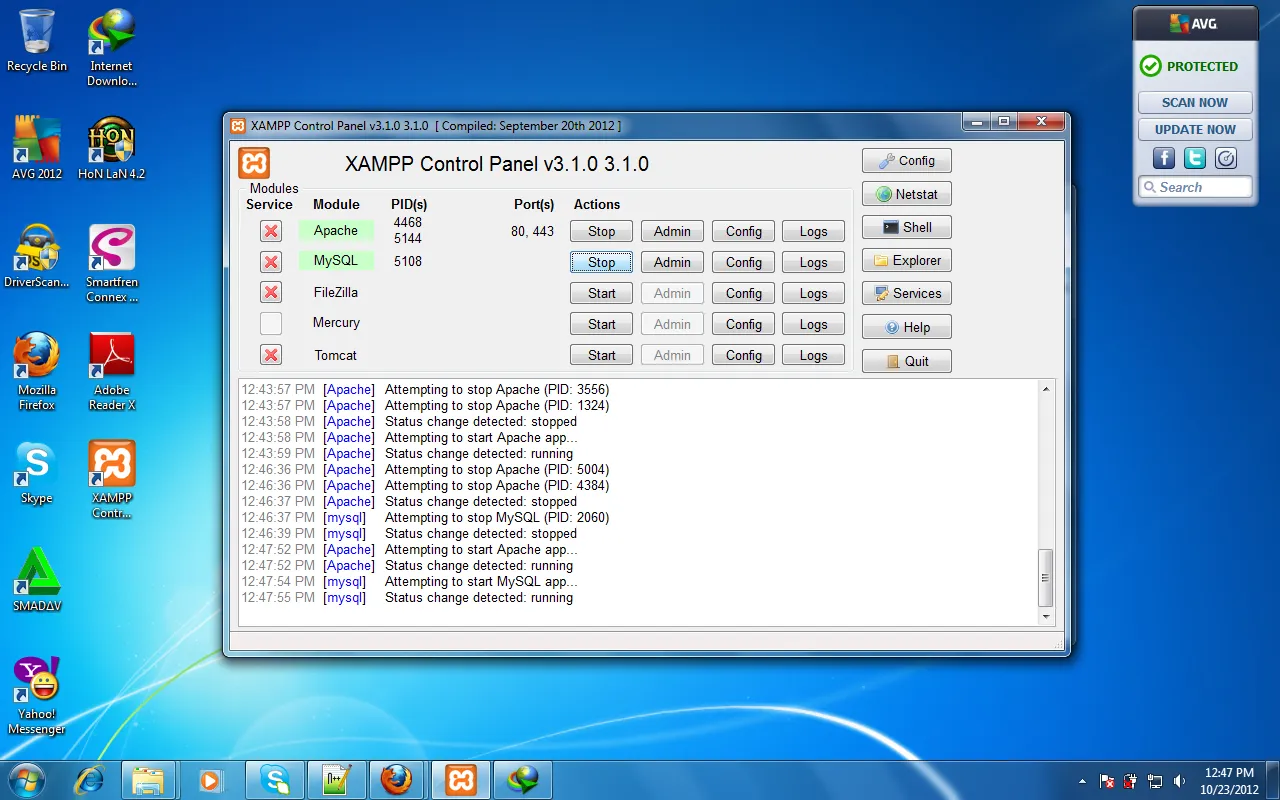View MySQL Logs
The width and height of the screenshot is (1280, 800).
coord(813,262)
